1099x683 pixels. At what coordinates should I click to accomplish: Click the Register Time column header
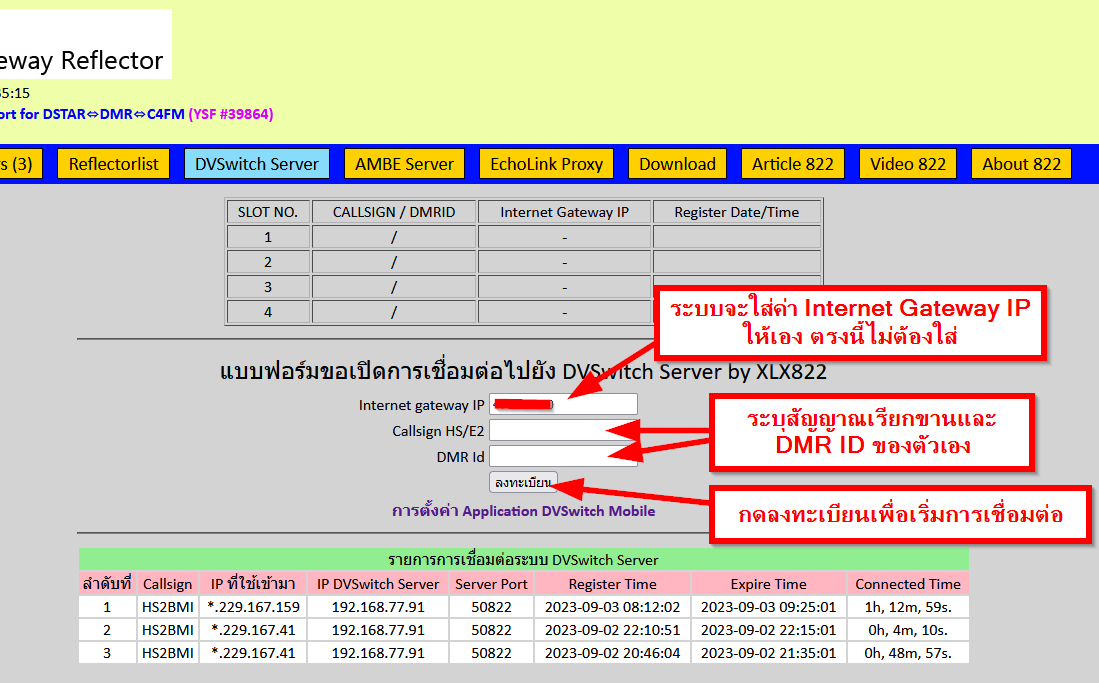(x=612, y=584)
